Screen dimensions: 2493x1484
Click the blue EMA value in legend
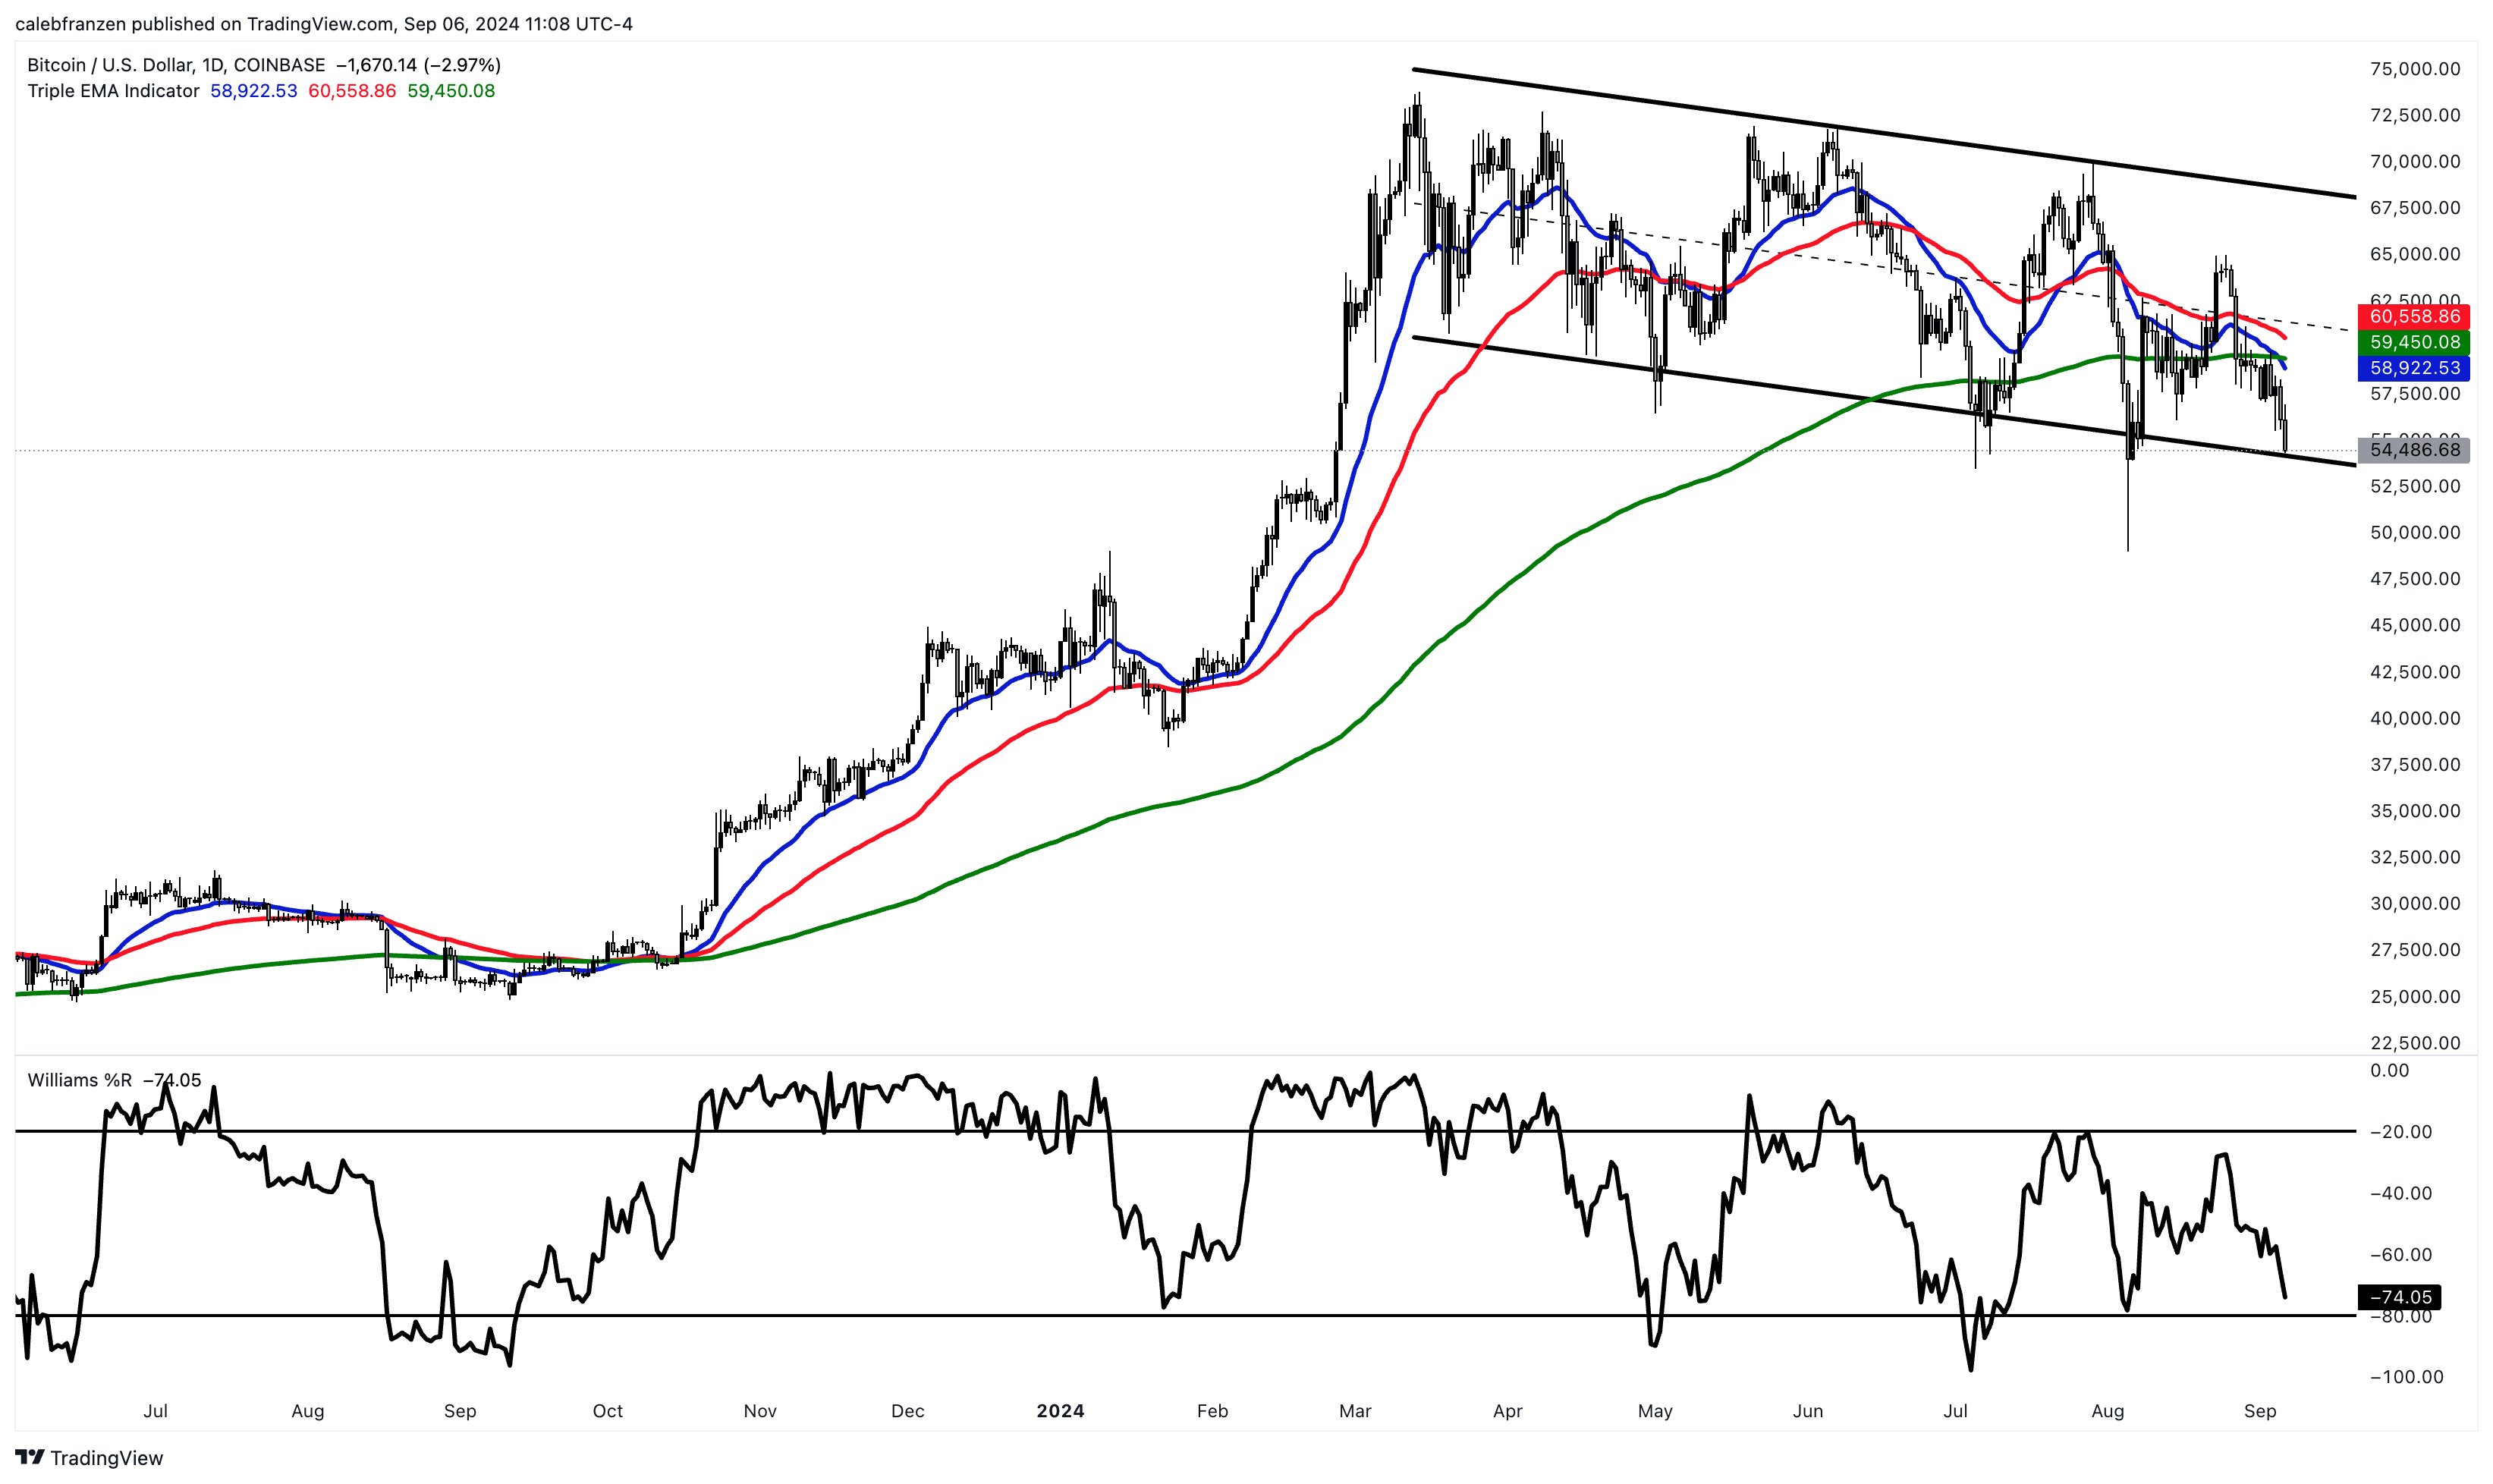[x=253, y=91]
